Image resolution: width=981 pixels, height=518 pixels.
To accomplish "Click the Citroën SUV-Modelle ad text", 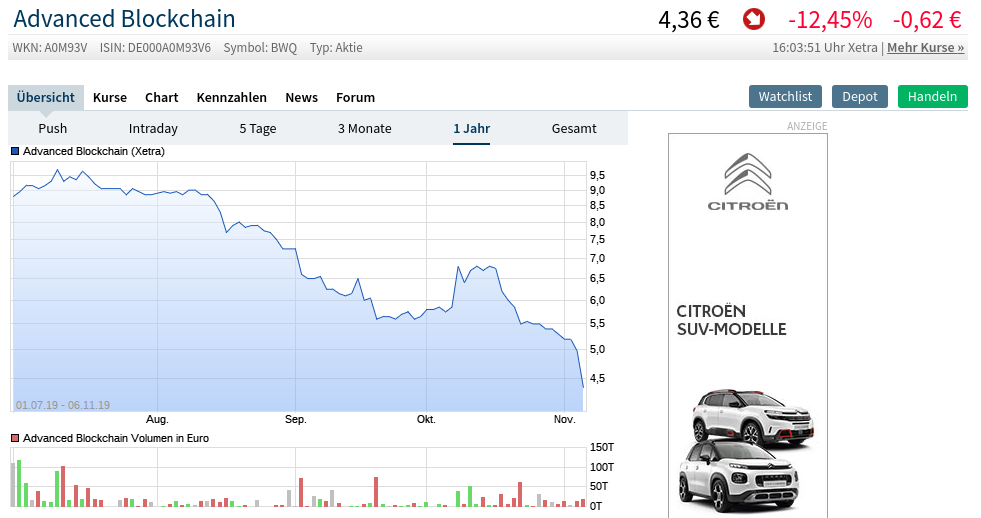I will 731,320.
